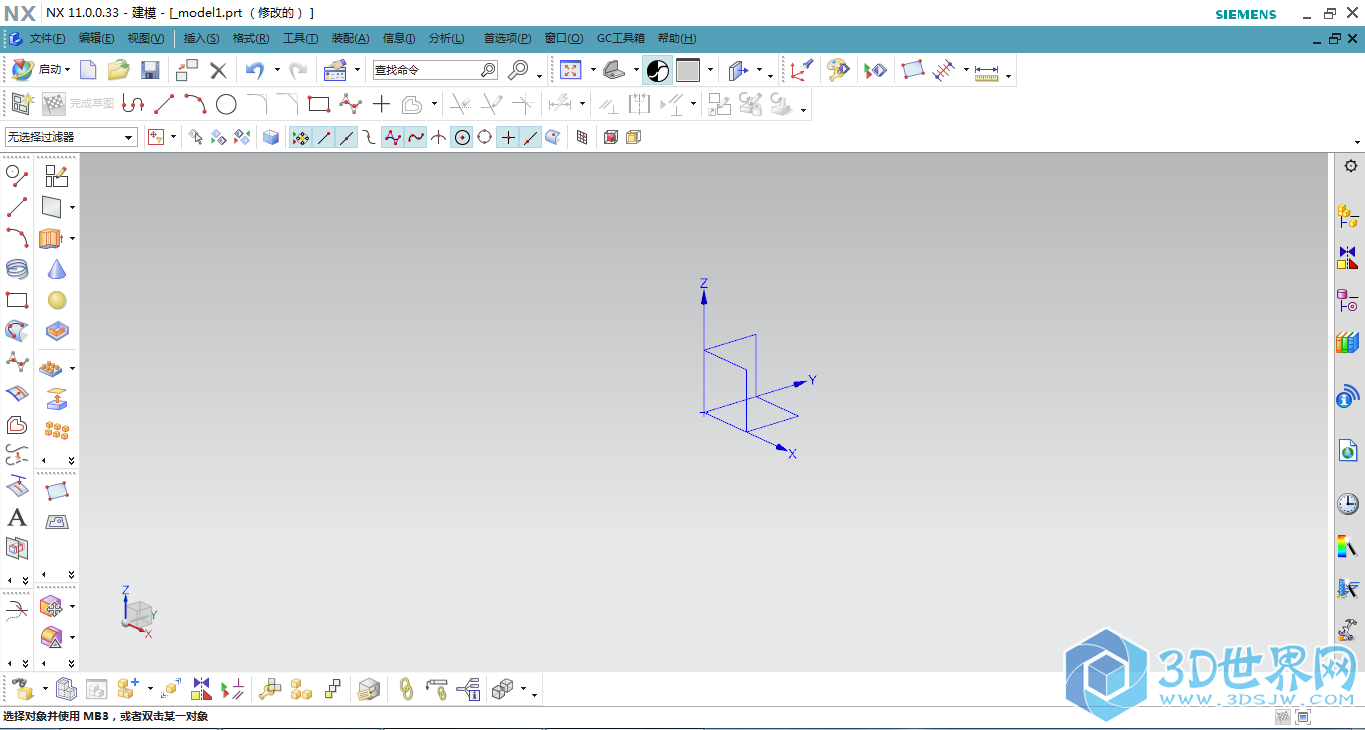Click the Mirror Assembly icon in the bottom toolbar
Image resolution: width=1365 pixels, height=730 pixels.
[x=202, y=688]
